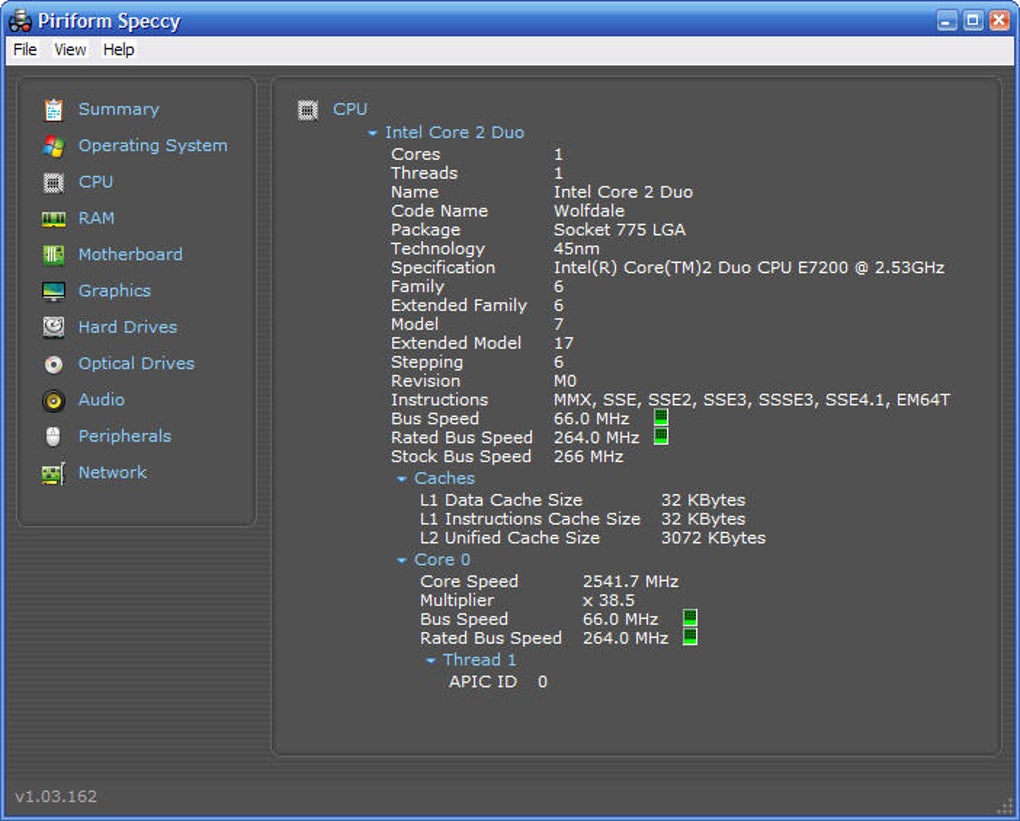Click the 45nm technology value
The image size is (1020, 821).
tap(576, 249)
